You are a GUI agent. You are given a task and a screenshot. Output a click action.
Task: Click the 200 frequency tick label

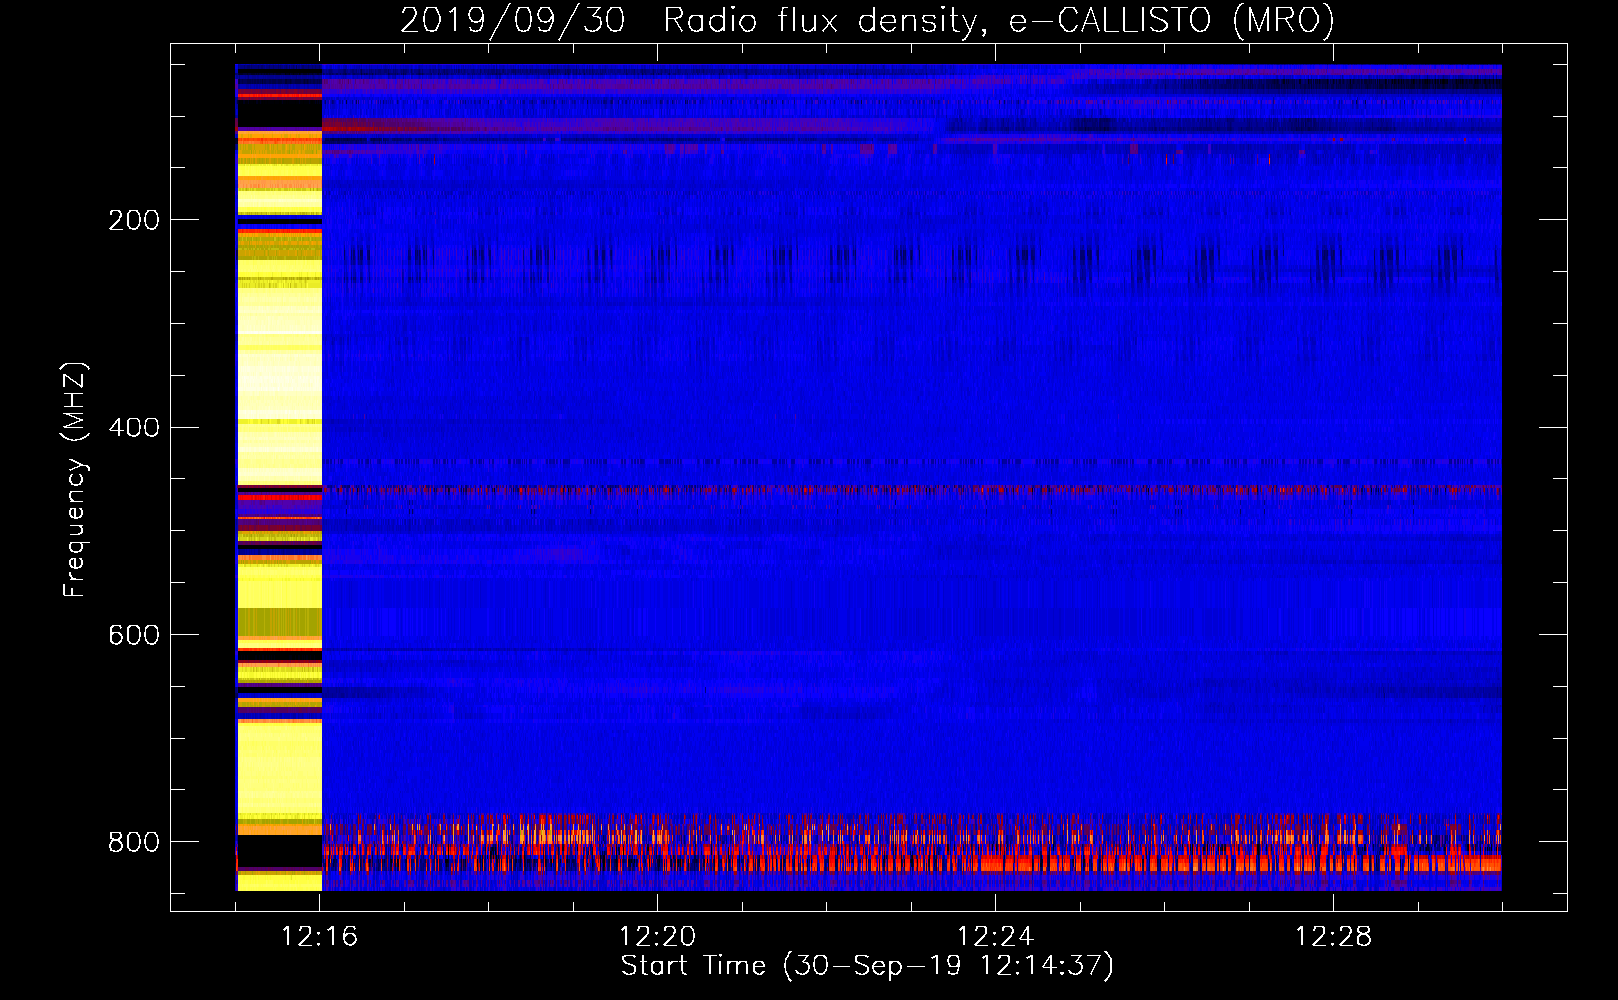pyautogui.click(x=134, y=220)
